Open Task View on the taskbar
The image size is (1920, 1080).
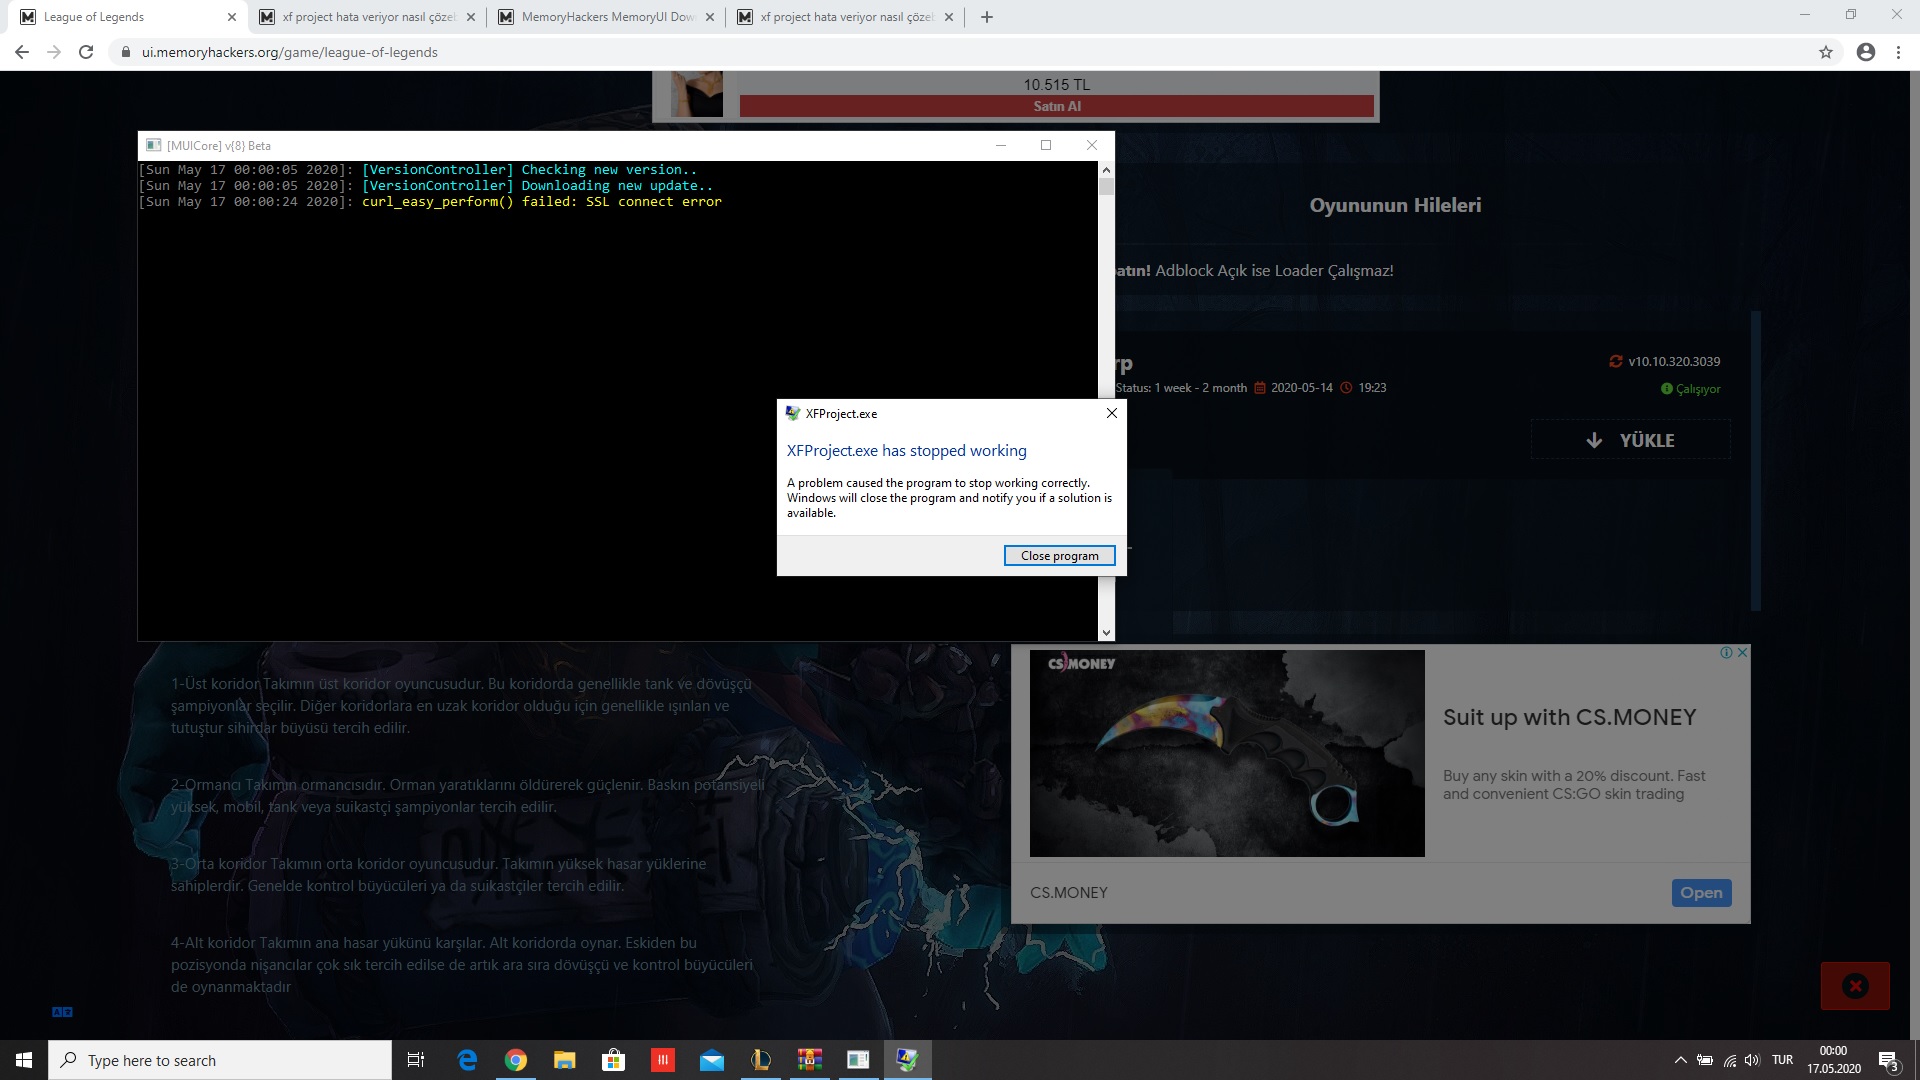pos(416,1060)
